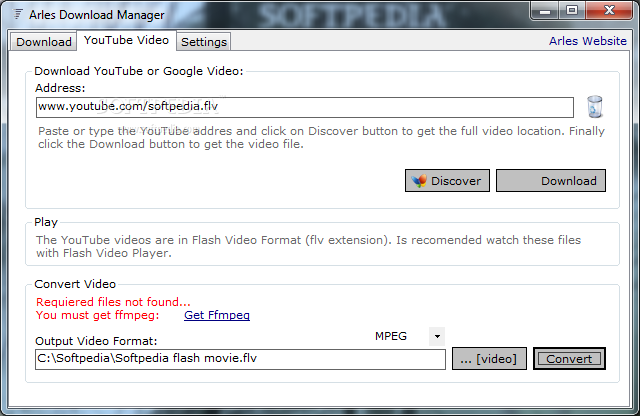
Task: Click the 'Output Video Format:' label
Action: (x=96, y=341)
